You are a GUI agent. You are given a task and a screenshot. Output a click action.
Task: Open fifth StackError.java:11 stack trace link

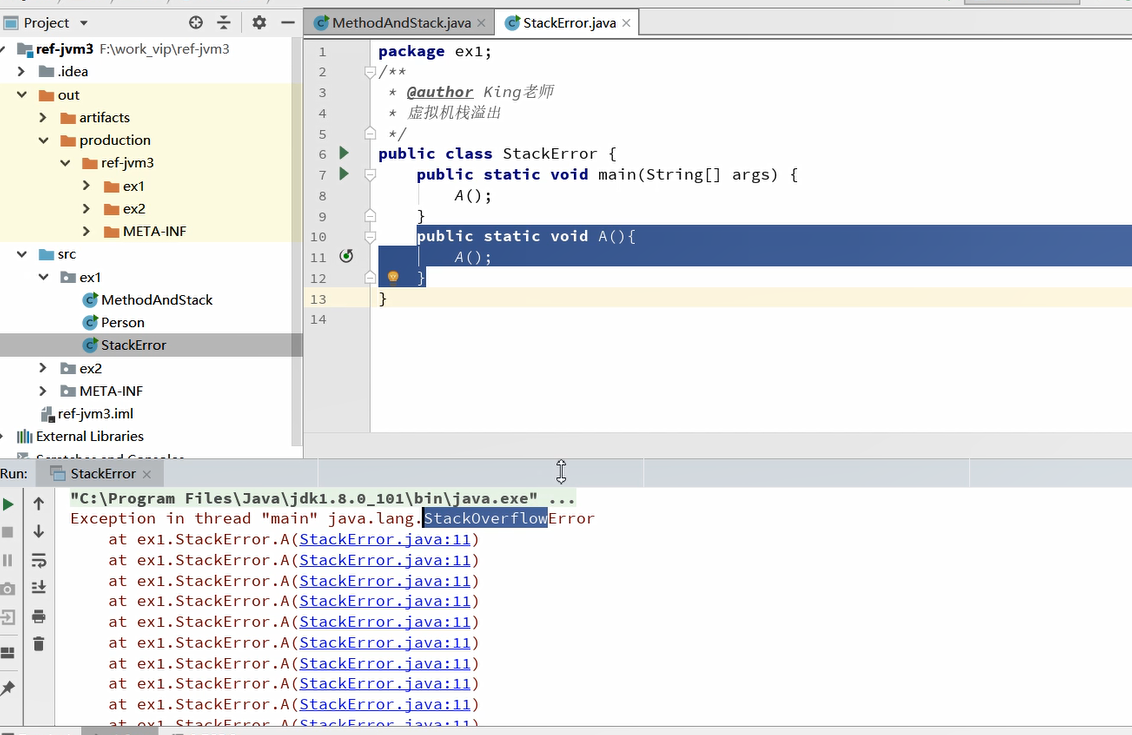tap(385, 622)
